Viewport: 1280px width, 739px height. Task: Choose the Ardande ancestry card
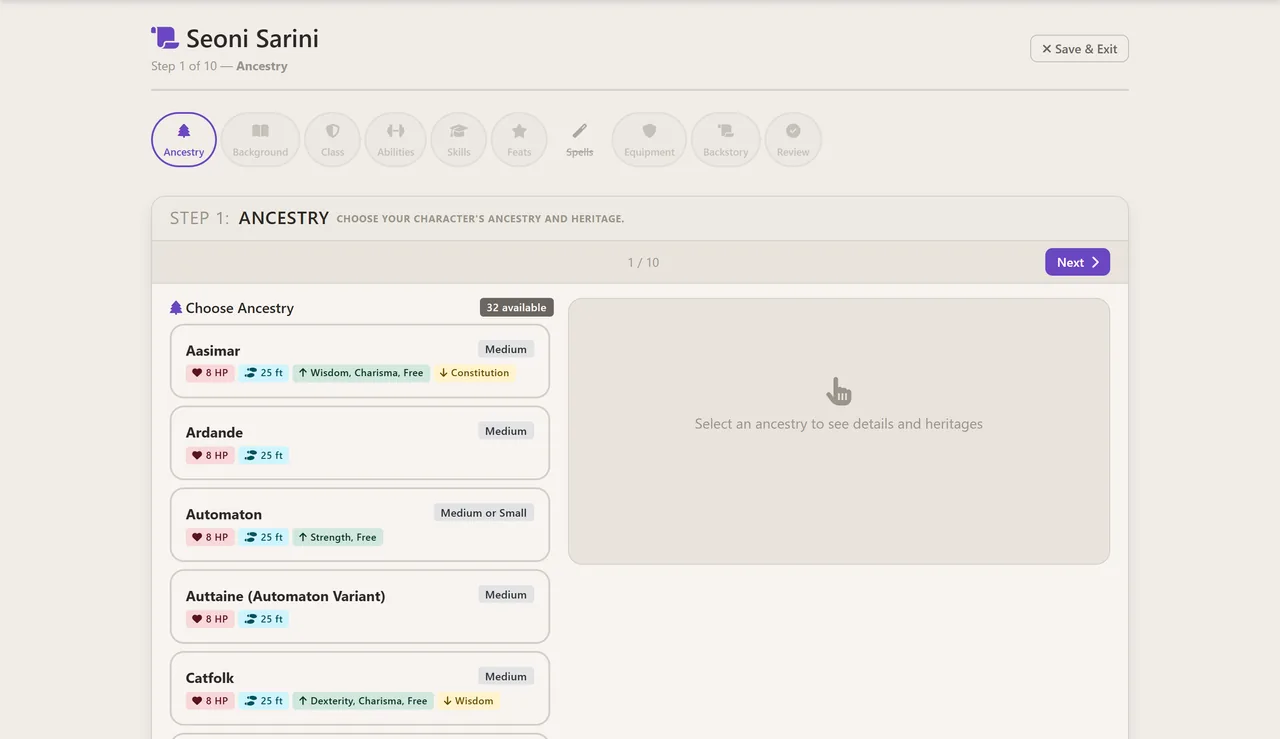pos(360,443)
